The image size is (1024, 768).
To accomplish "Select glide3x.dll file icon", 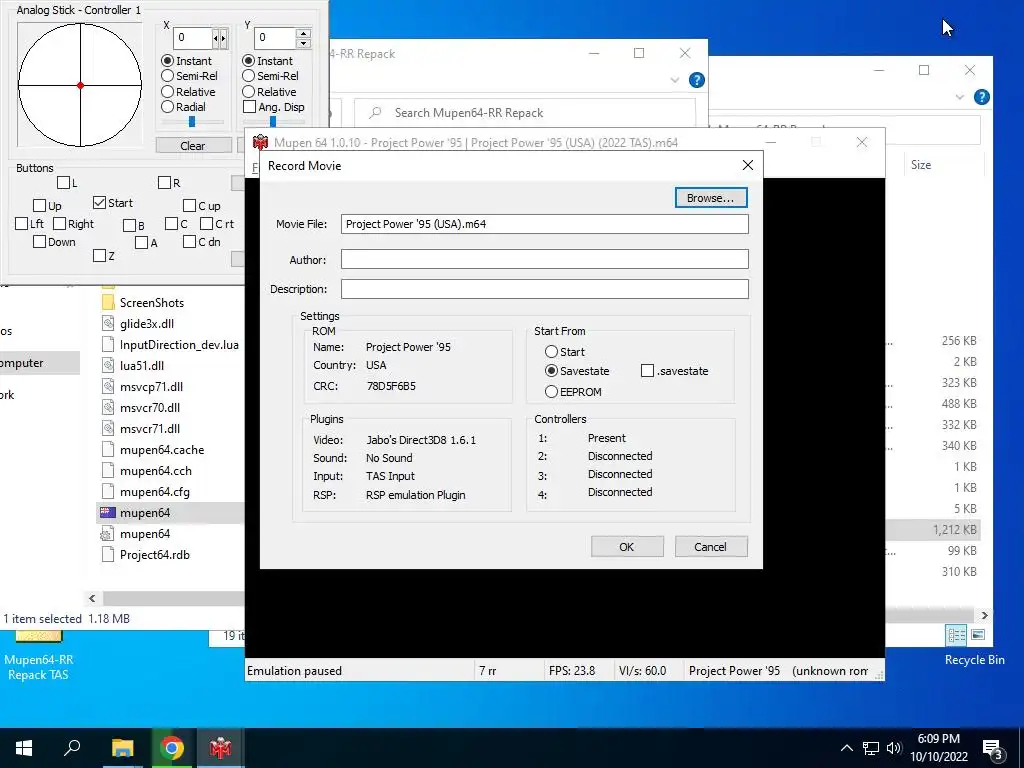I will tap(108, 323).
